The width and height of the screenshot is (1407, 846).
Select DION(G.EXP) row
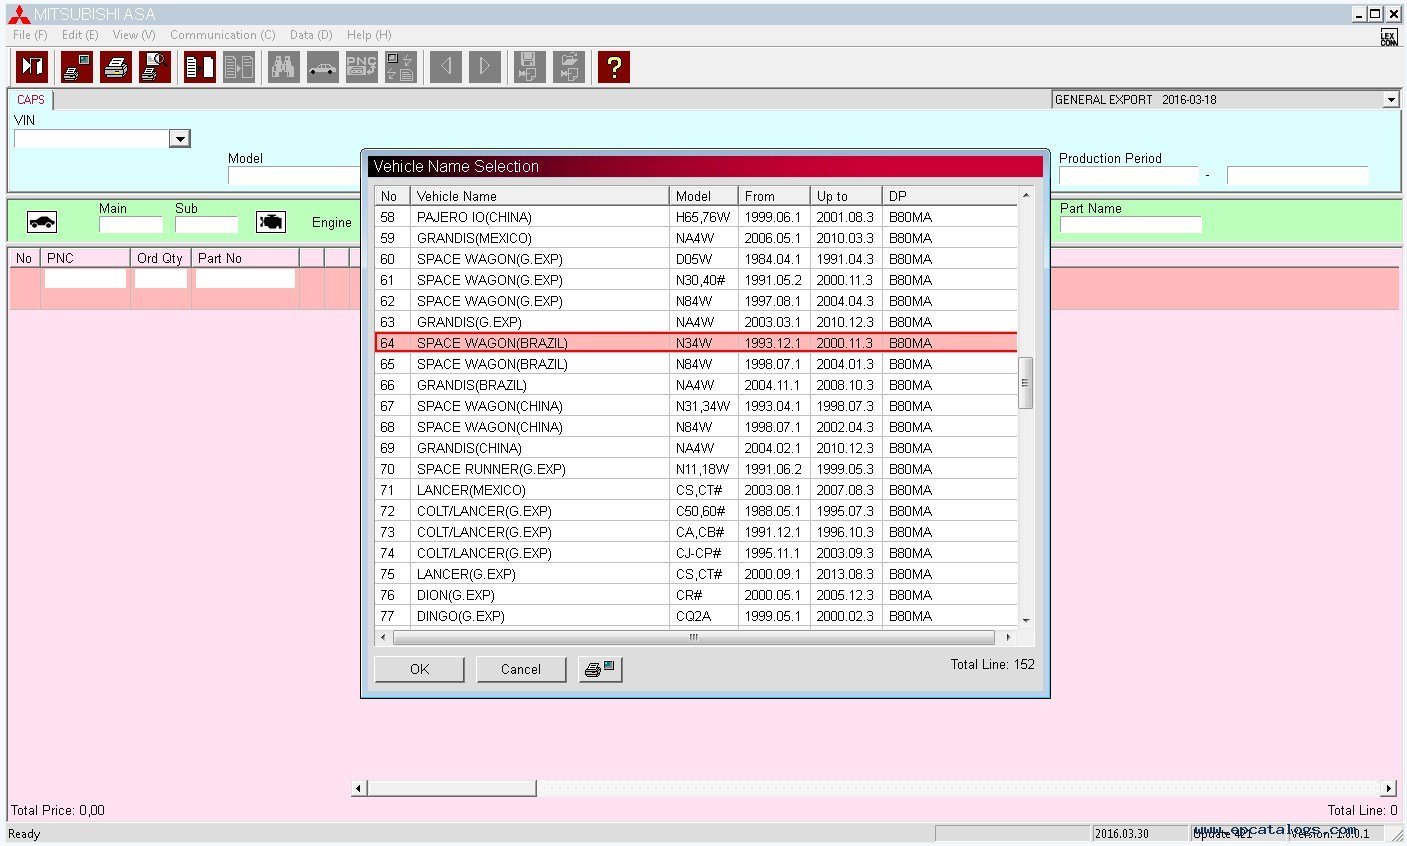click(696, 595)
